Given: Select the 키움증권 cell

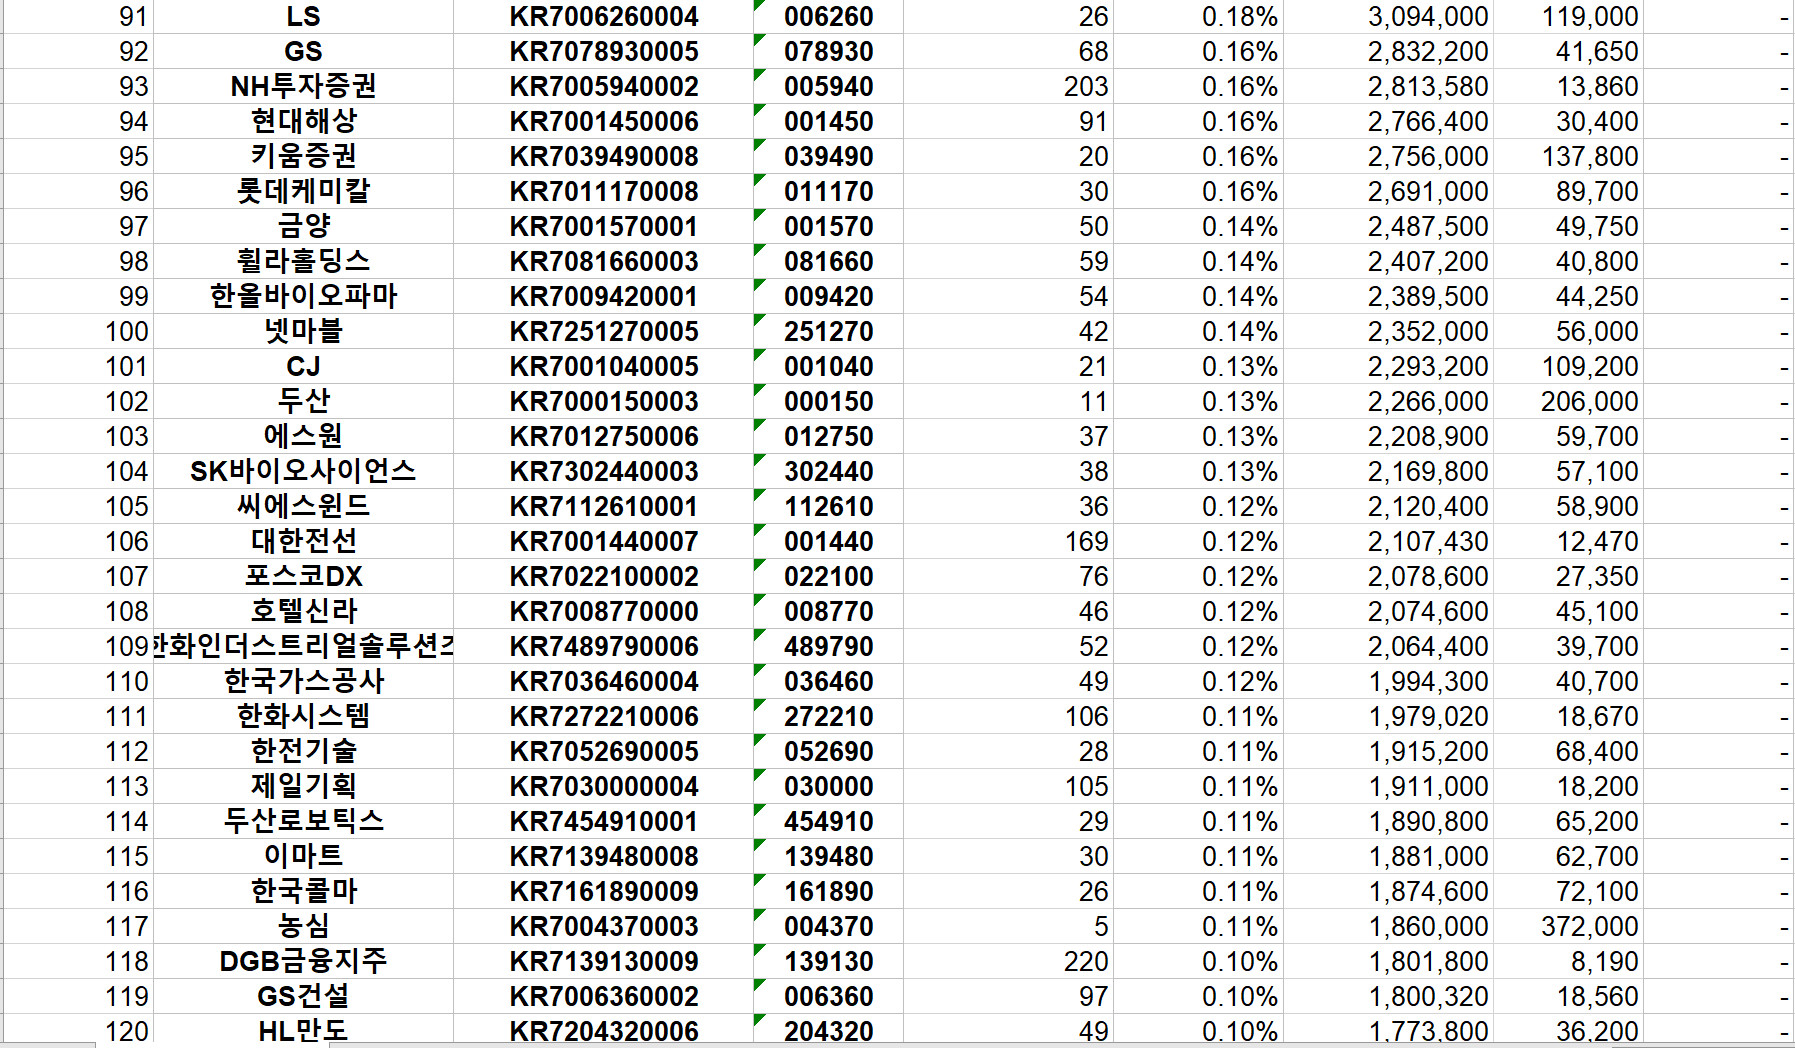Looking at the screenshot, I should (303, 157).
